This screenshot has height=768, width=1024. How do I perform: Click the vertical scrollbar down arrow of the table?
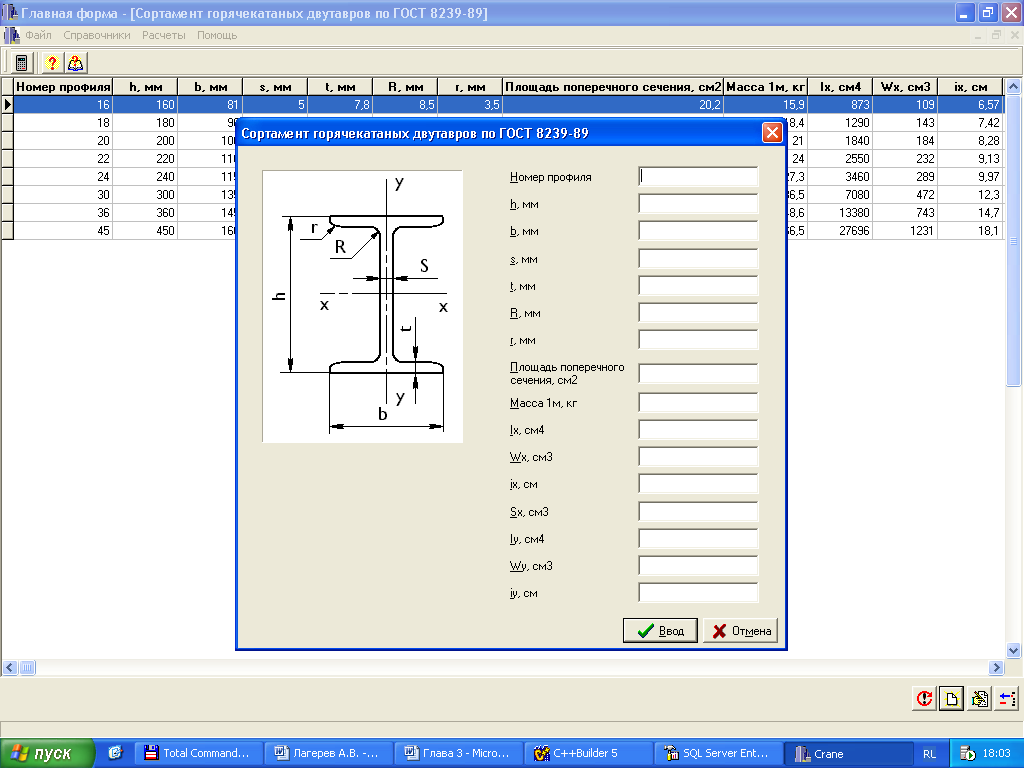(1014, 650)
